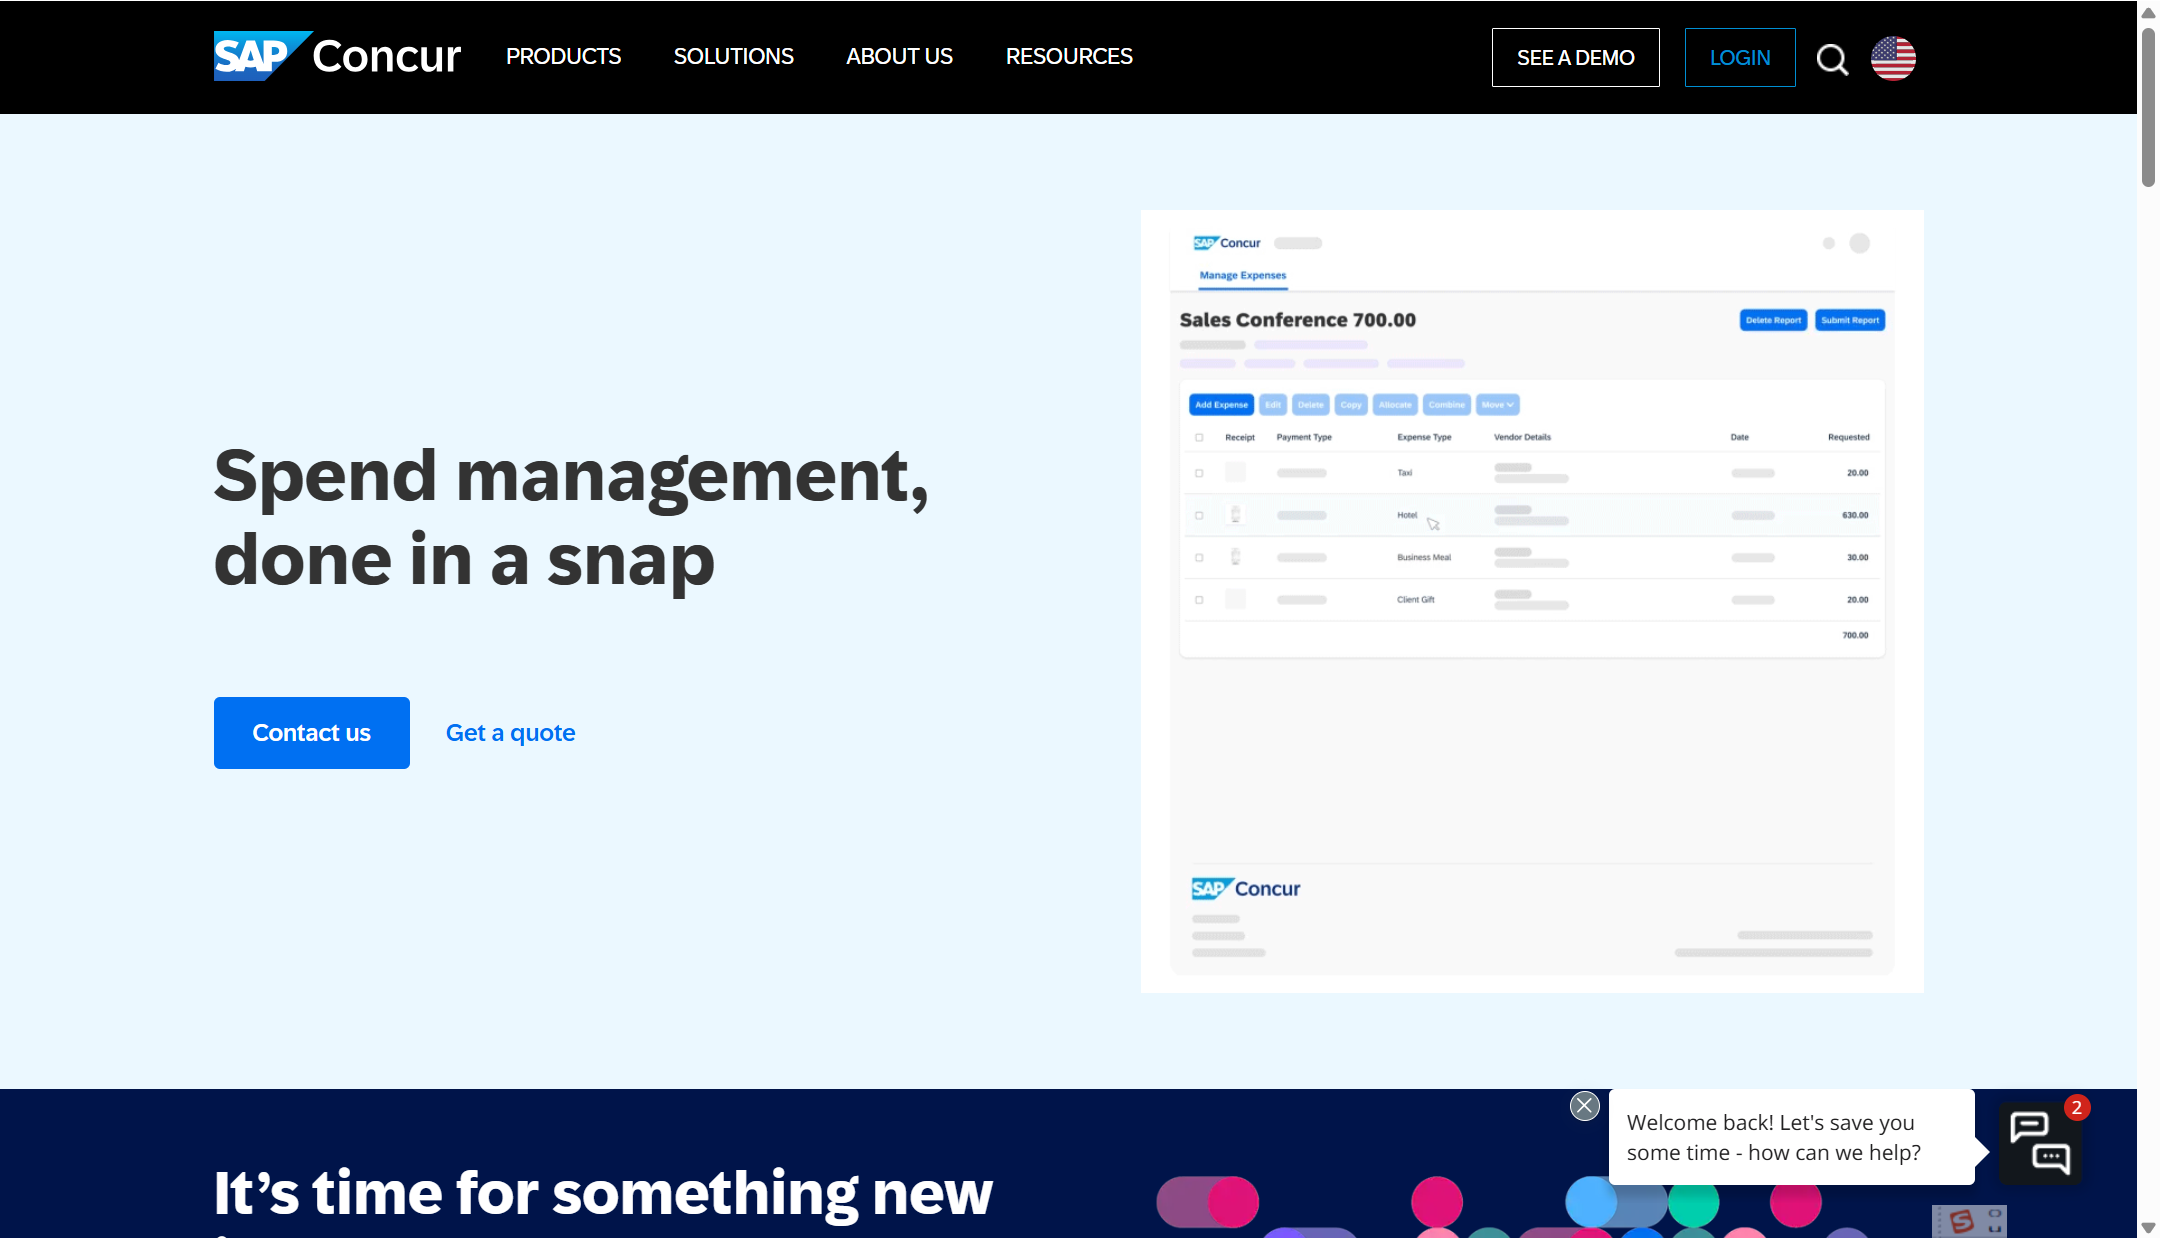Click the gray avatar circle in mockup

point(1859,243)
